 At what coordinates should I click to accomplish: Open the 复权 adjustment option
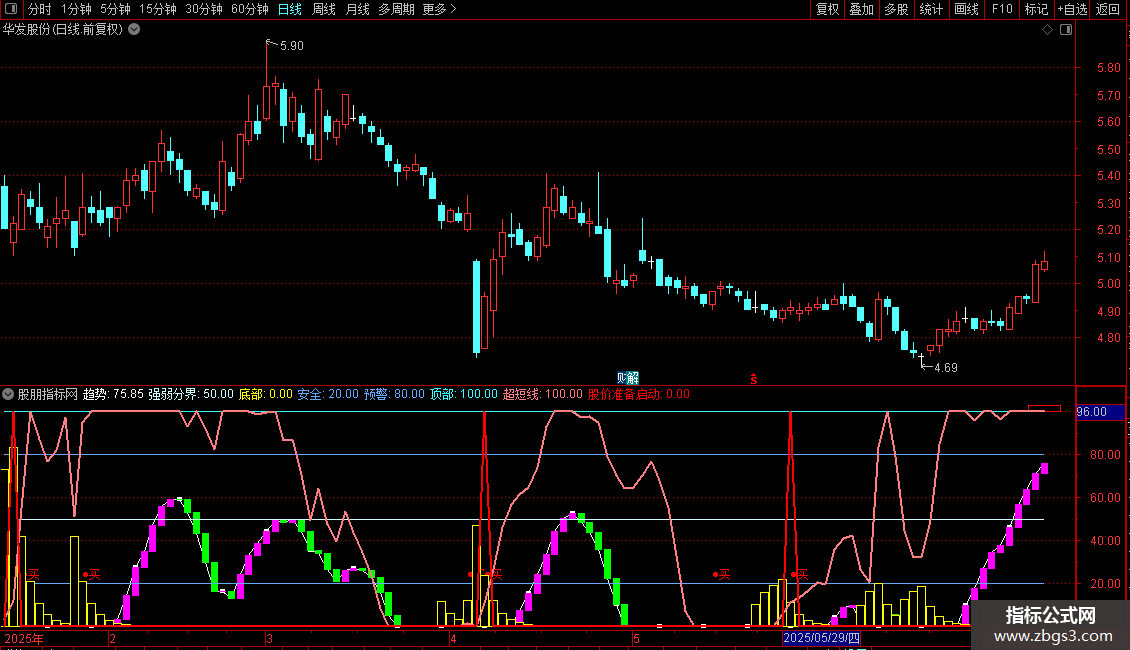(x=827, y=9)
